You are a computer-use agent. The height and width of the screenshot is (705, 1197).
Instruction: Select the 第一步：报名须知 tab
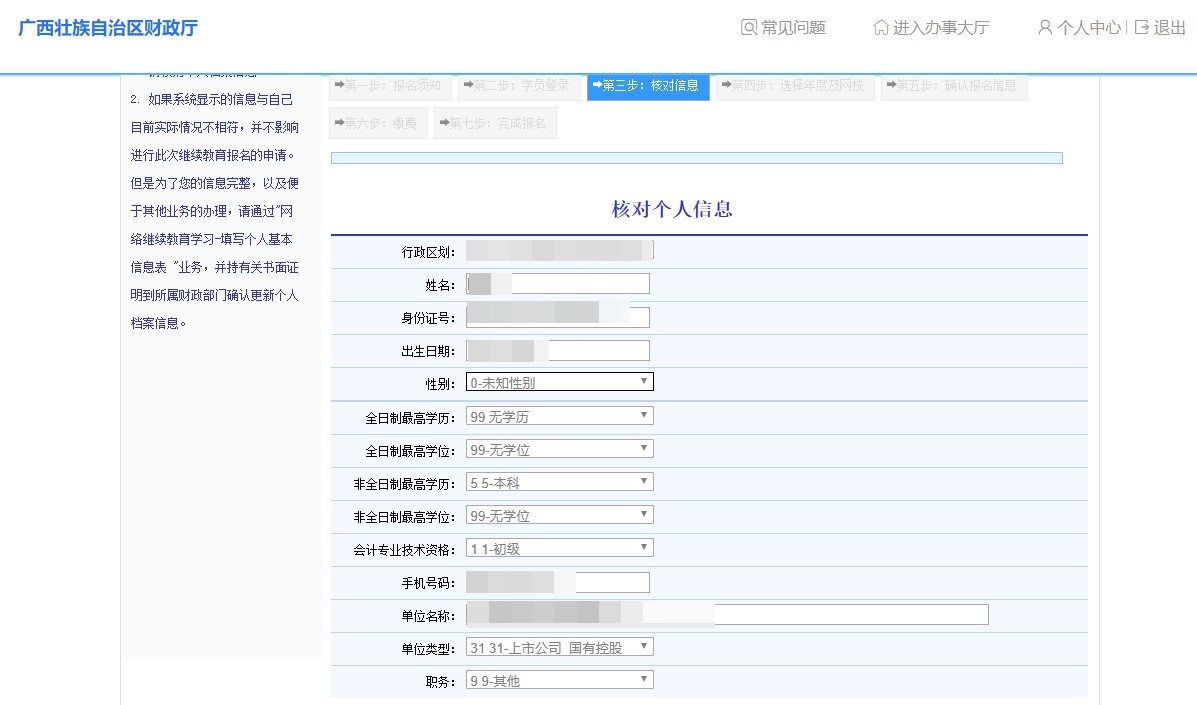point(390,87)
